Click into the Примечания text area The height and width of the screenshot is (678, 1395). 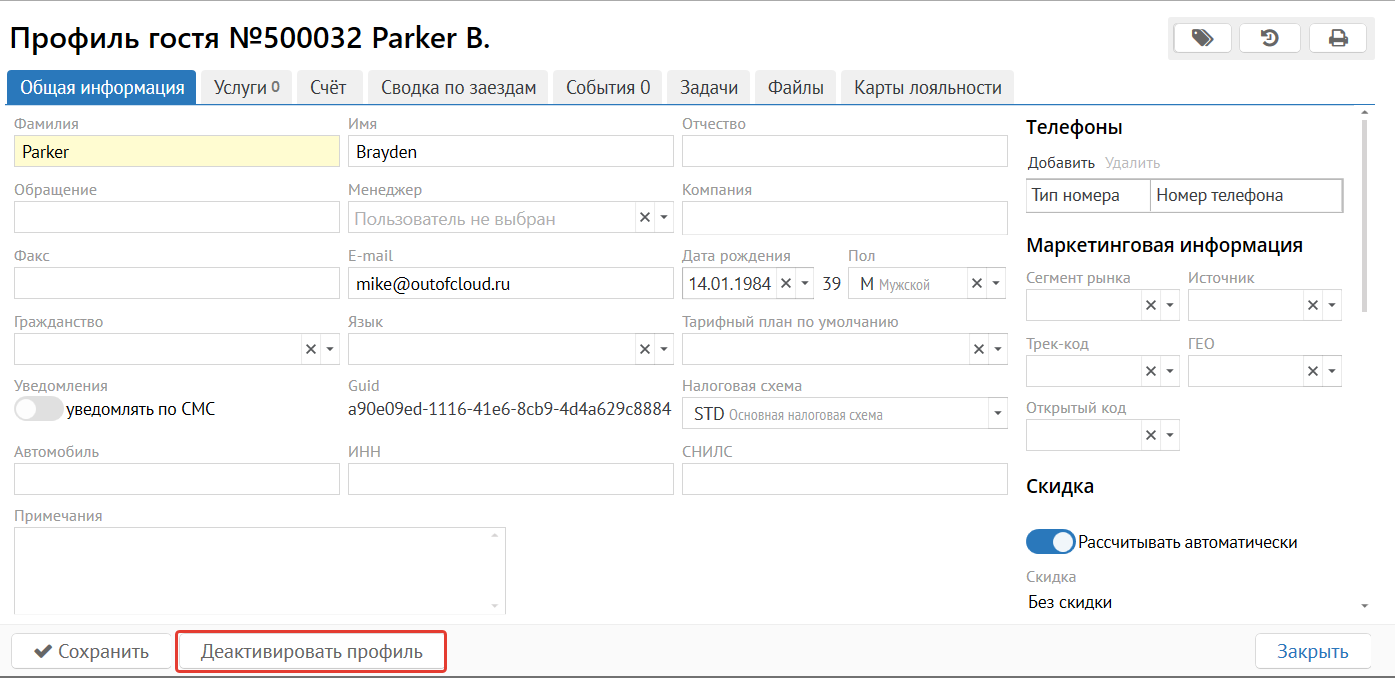[259, 570]
